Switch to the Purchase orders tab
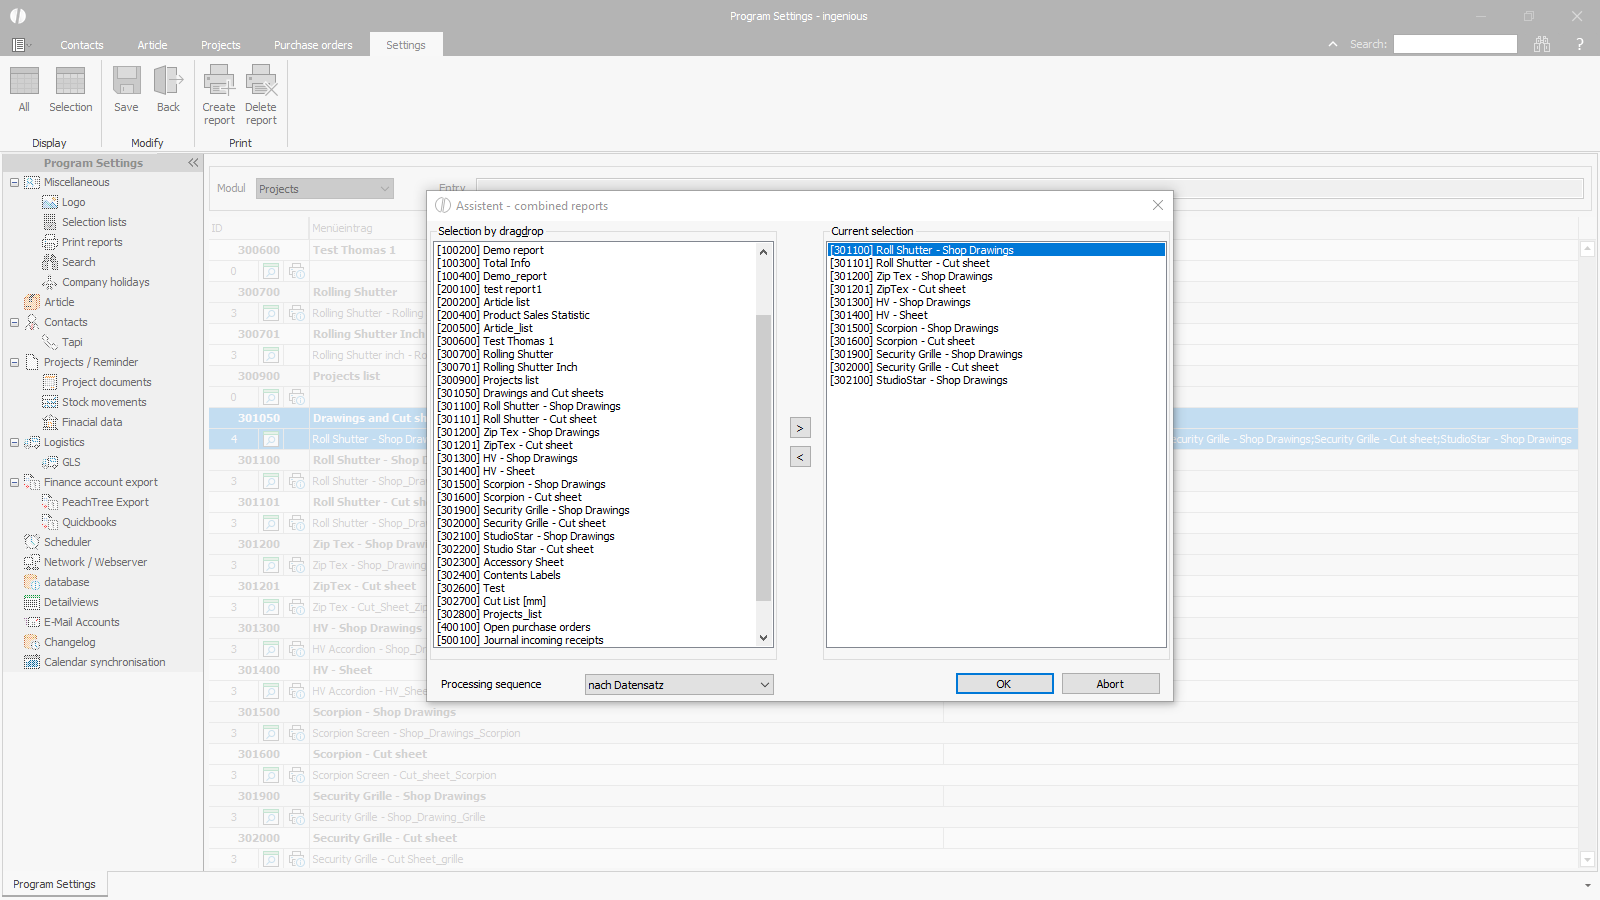Image resolution: width=1600 pixels, height=900 pixels. pyautogui.click(x=313, y=45)
